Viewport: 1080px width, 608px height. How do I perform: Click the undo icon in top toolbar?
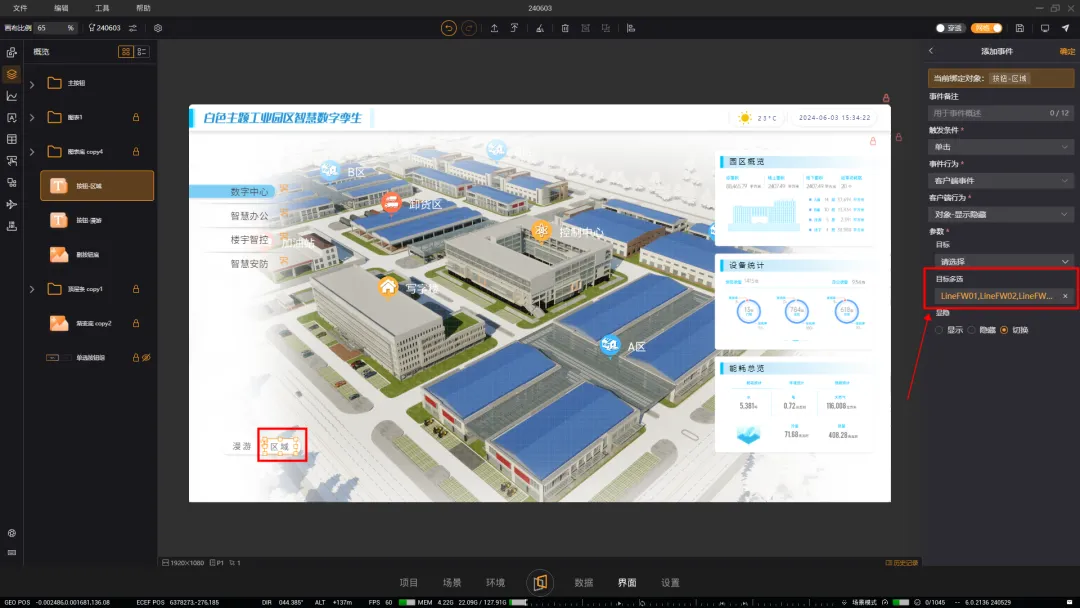coord(448,28)
